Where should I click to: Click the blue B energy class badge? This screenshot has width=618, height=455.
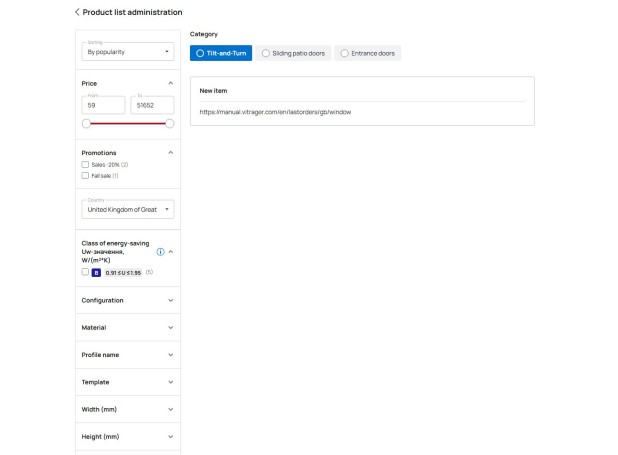[x=96, y=272]
